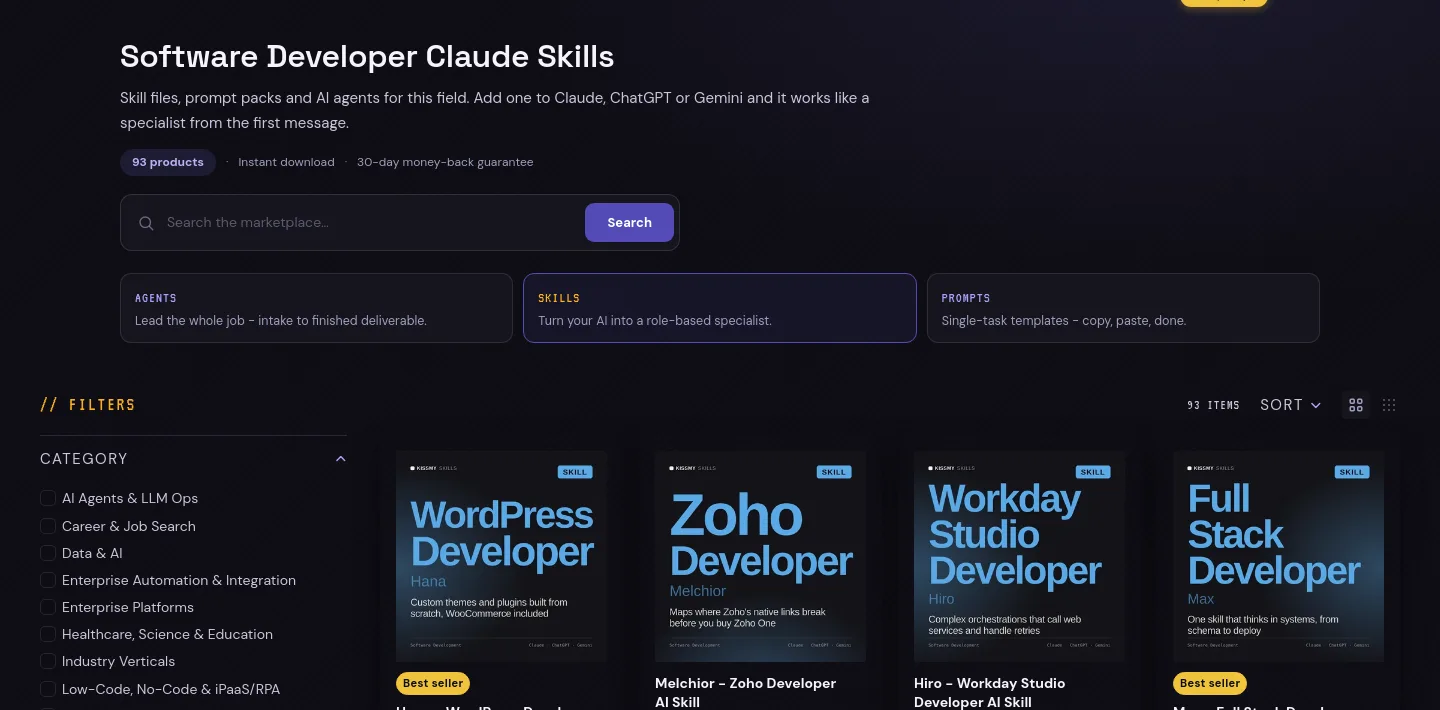Focus the Search the marketplace input field
The height and width of the screenshot is (710, 1440).
click(370, 223)
